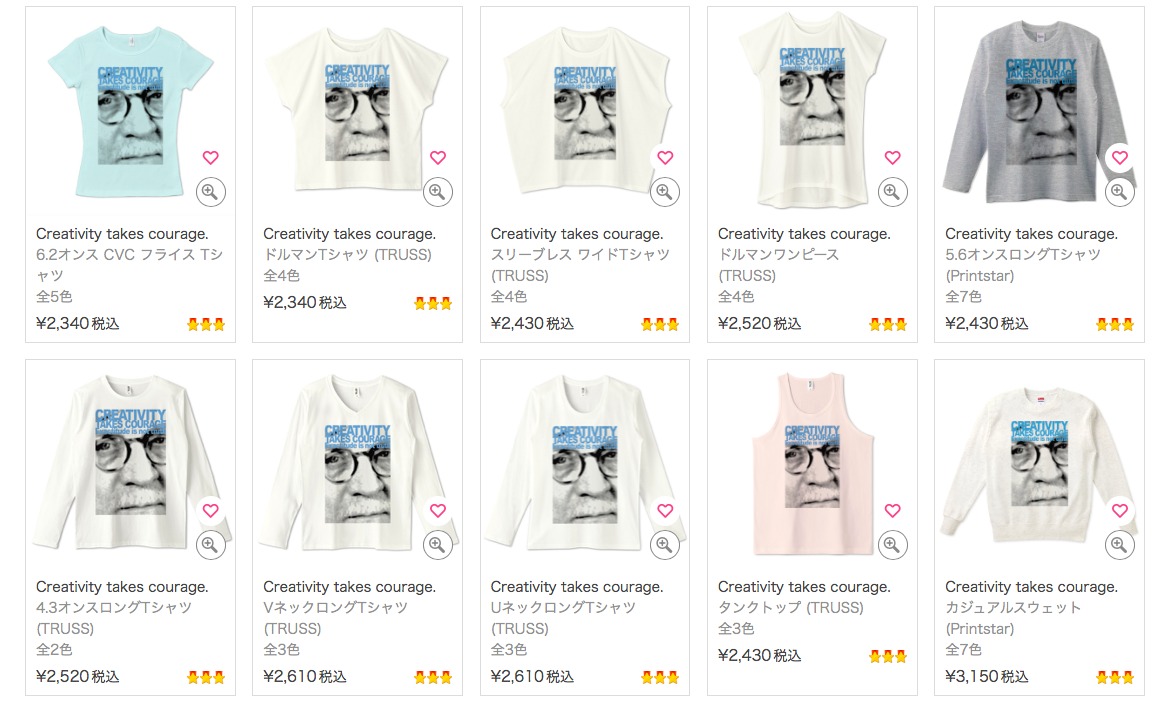
Task: Click heart icon on pink タンクトップ
Action: pos(892,511)
